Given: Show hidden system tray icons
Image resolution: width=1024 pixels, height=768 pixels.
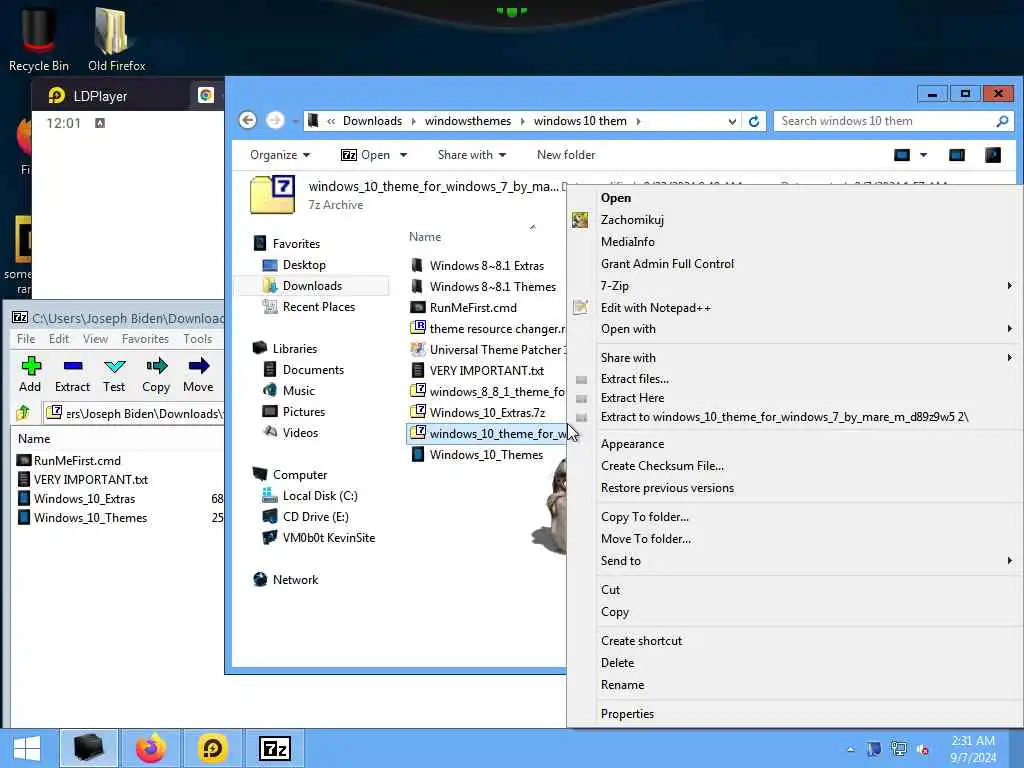Looking at the screenshot, I should [850, 749].
